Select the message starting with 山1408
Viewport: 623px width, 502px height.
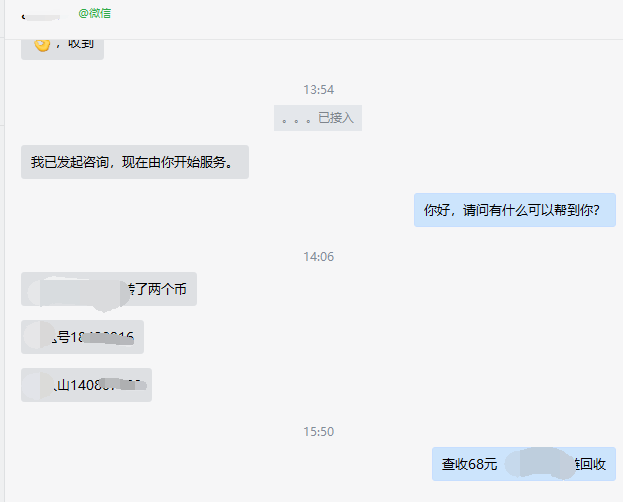click(86, 385)
